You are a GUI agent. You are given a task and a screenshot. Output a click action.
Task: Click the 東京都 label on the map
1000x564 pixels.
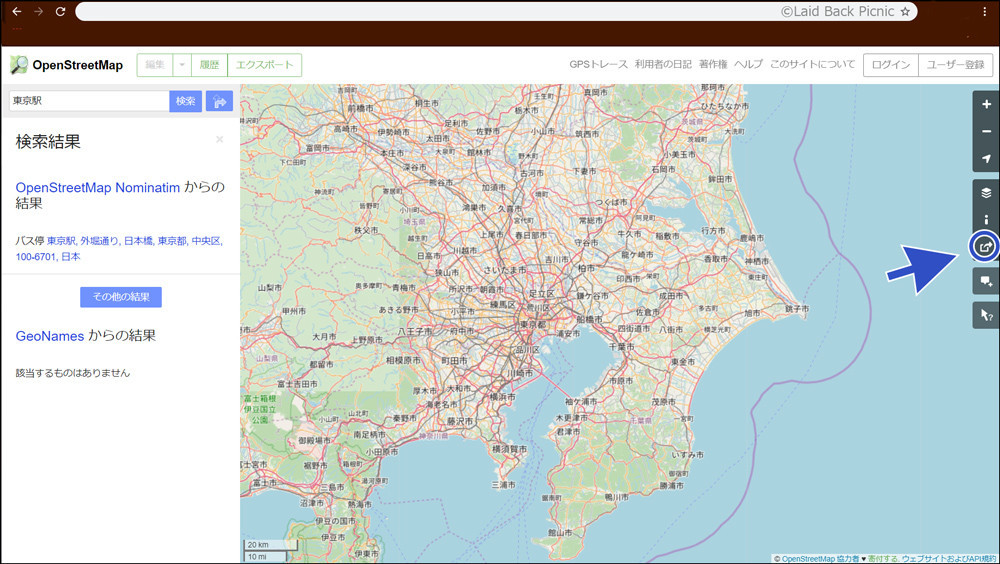(x=533, y=324)
